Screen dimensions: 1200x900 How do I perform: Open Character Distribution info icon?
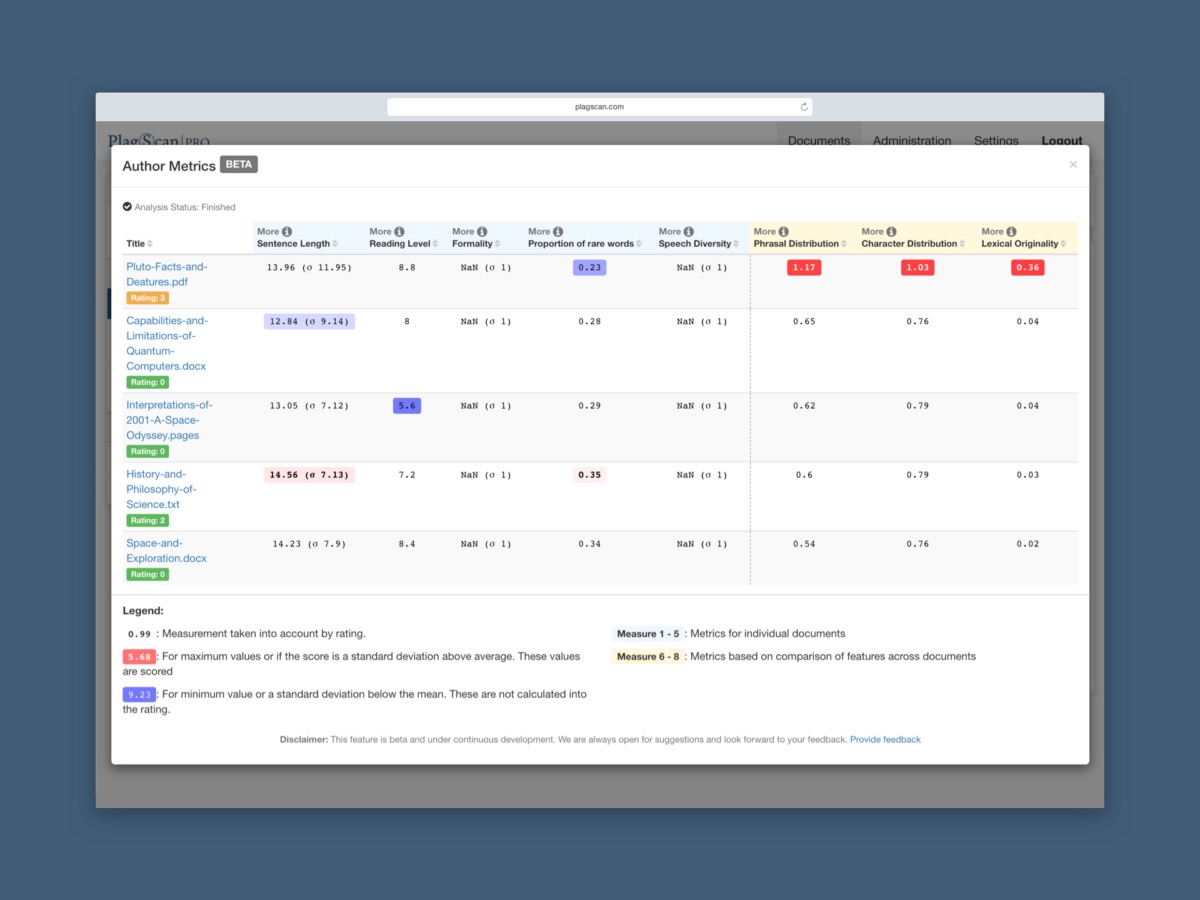[892, 232]
